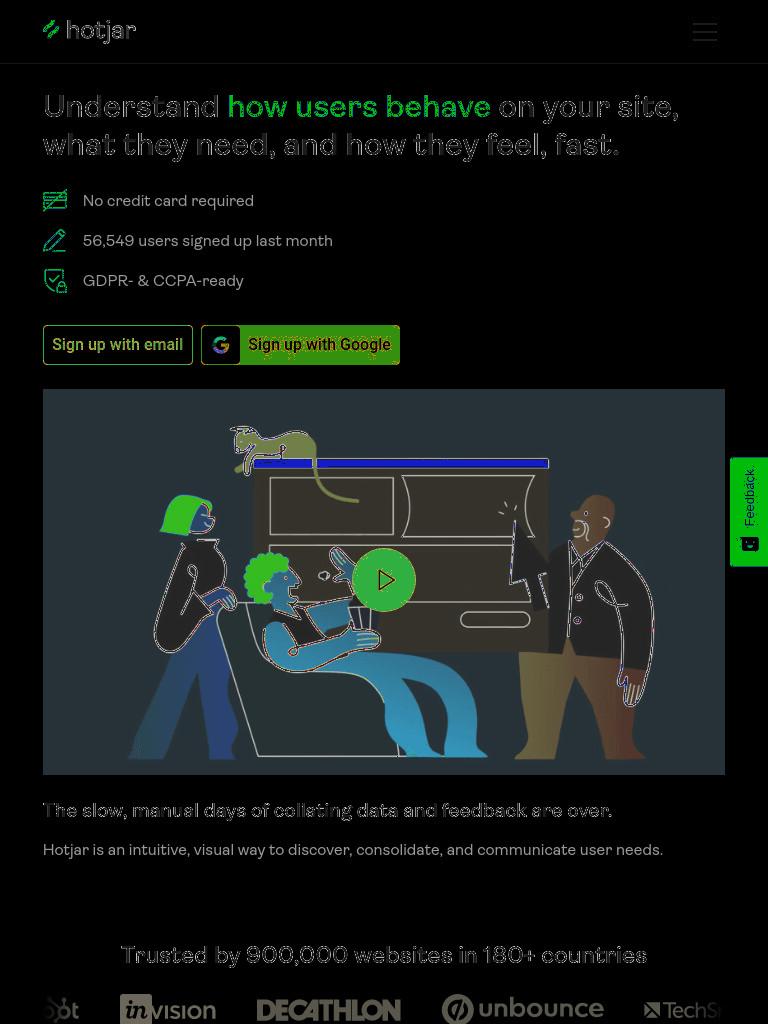Click the GDPR shield lock icon
The height and width of the screenshot is (1024, 768).
click(55, 280)
